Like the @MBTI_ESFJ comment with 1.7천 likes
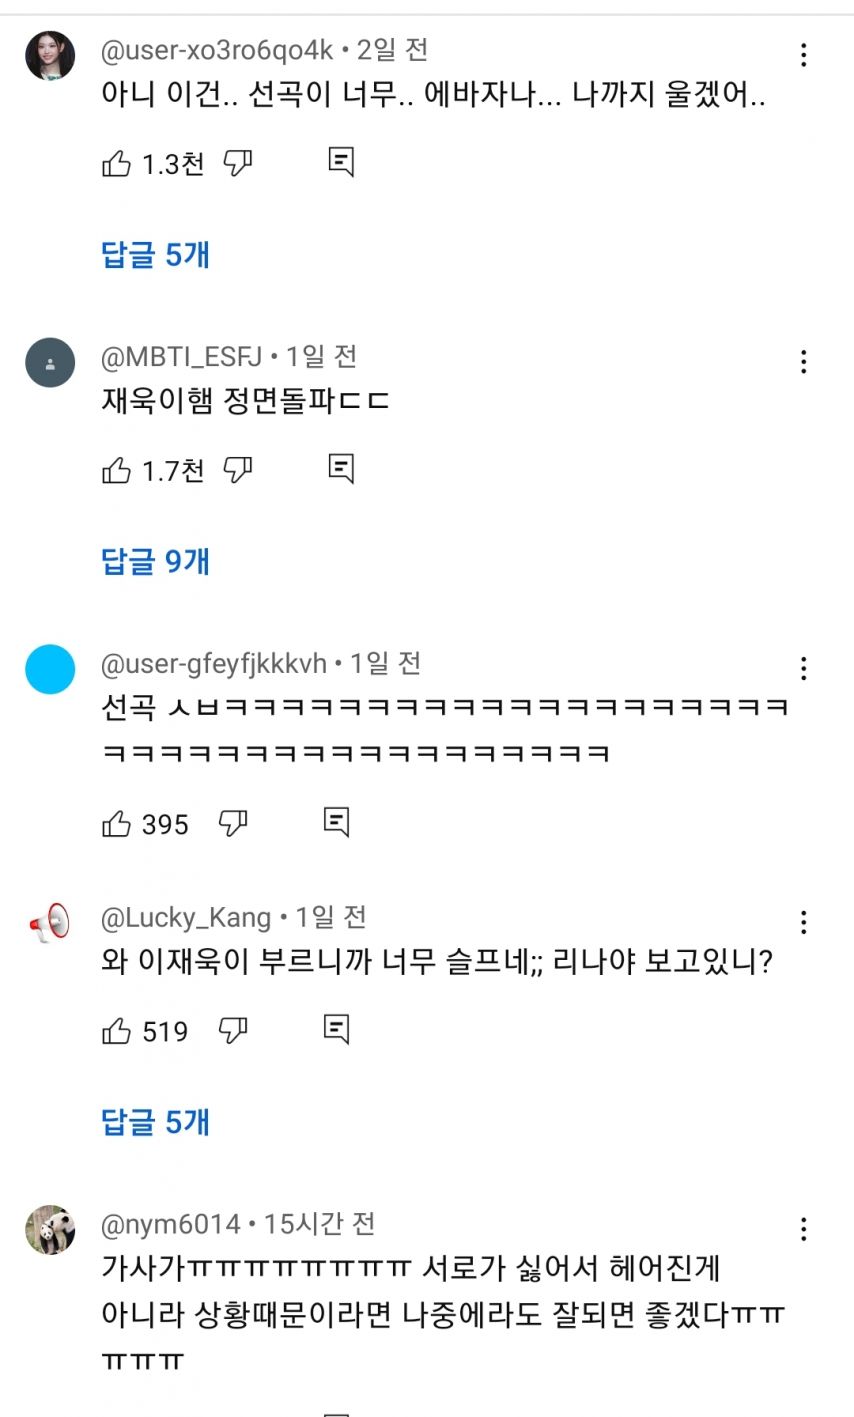Image resolution: width=854 pixels, height=1417 pixels. click(117, 470)
